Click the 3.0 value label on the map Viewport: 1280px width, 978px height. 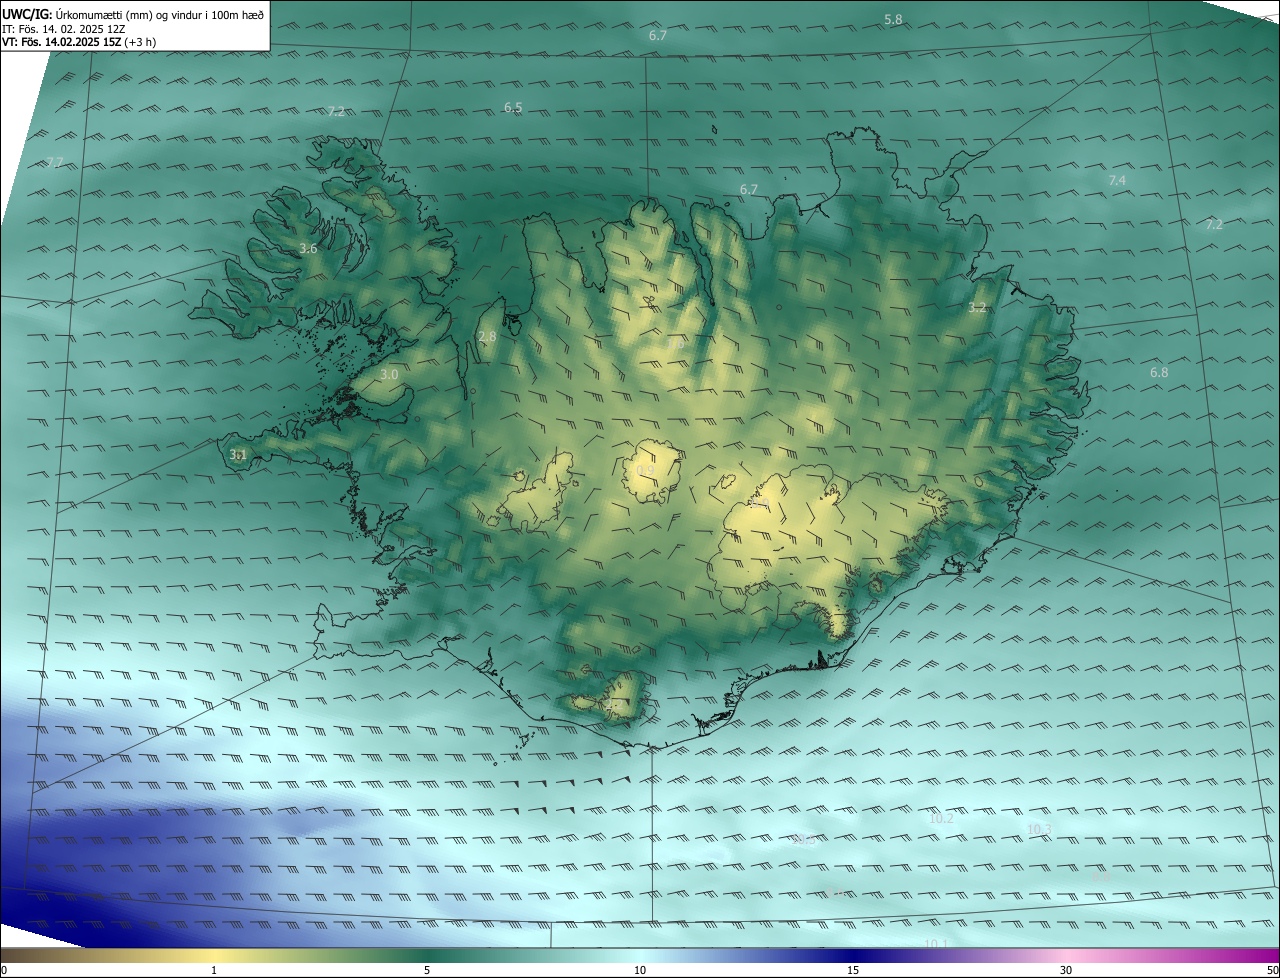coord(389,374)
